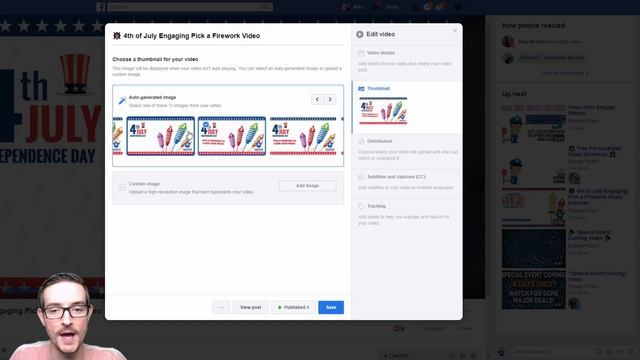Choose the third auto-generated thumbnail
Viewport: 640px width, 360px height.
pos(303,136)
